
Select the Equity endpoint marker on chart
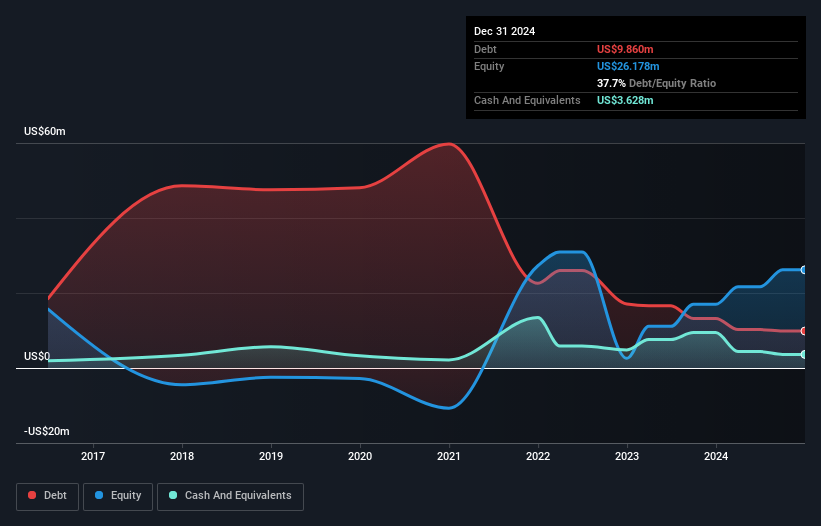click(803, 270)
